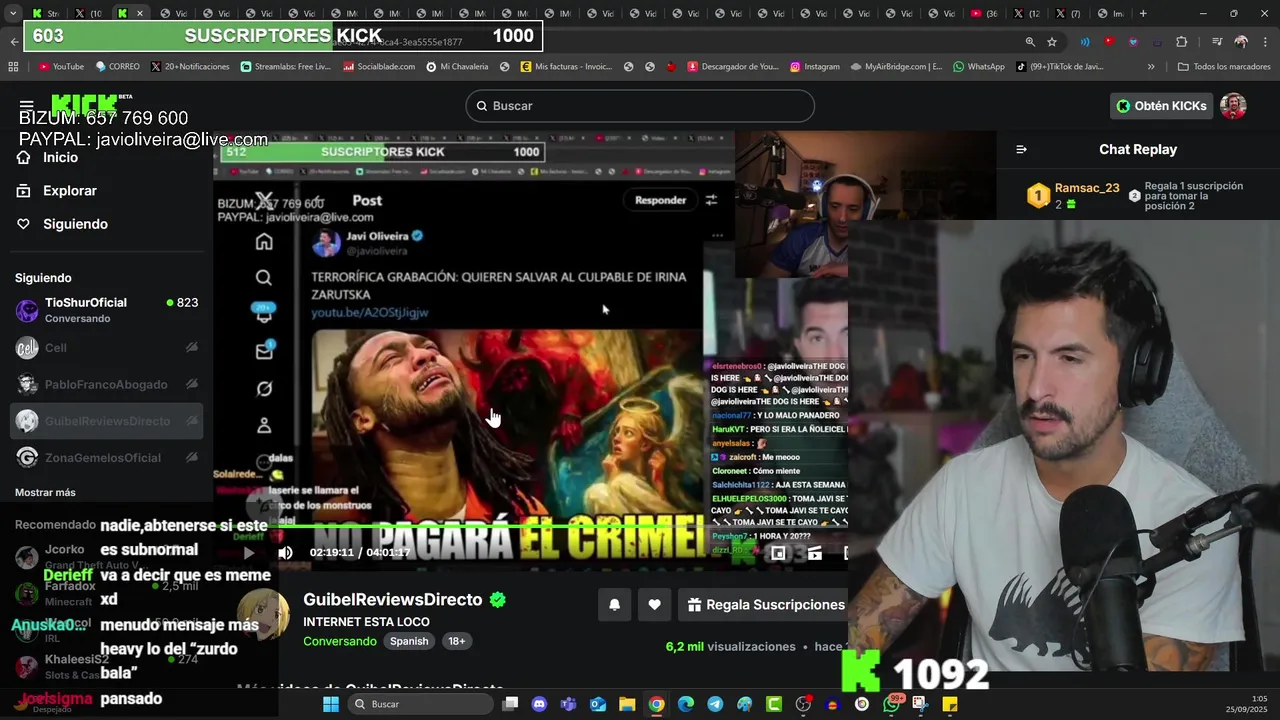Select the 18+ tag

[x=457, y=641]
